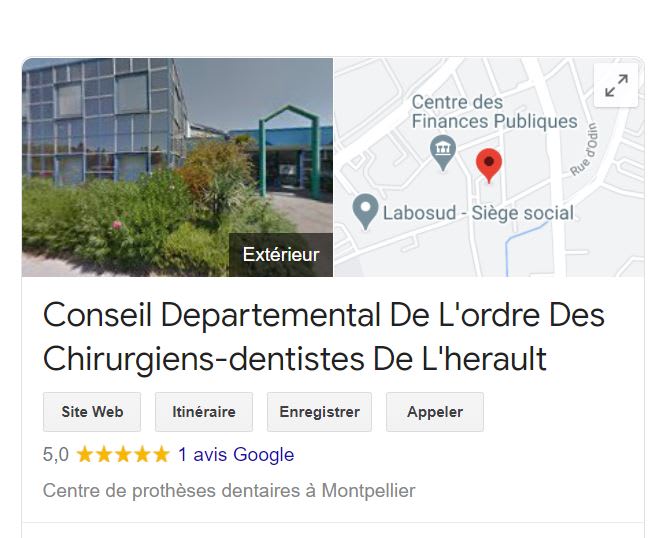Click Centre des Finances Publiques map label
Screen dimensions: 651x538
tap(494, 112)
